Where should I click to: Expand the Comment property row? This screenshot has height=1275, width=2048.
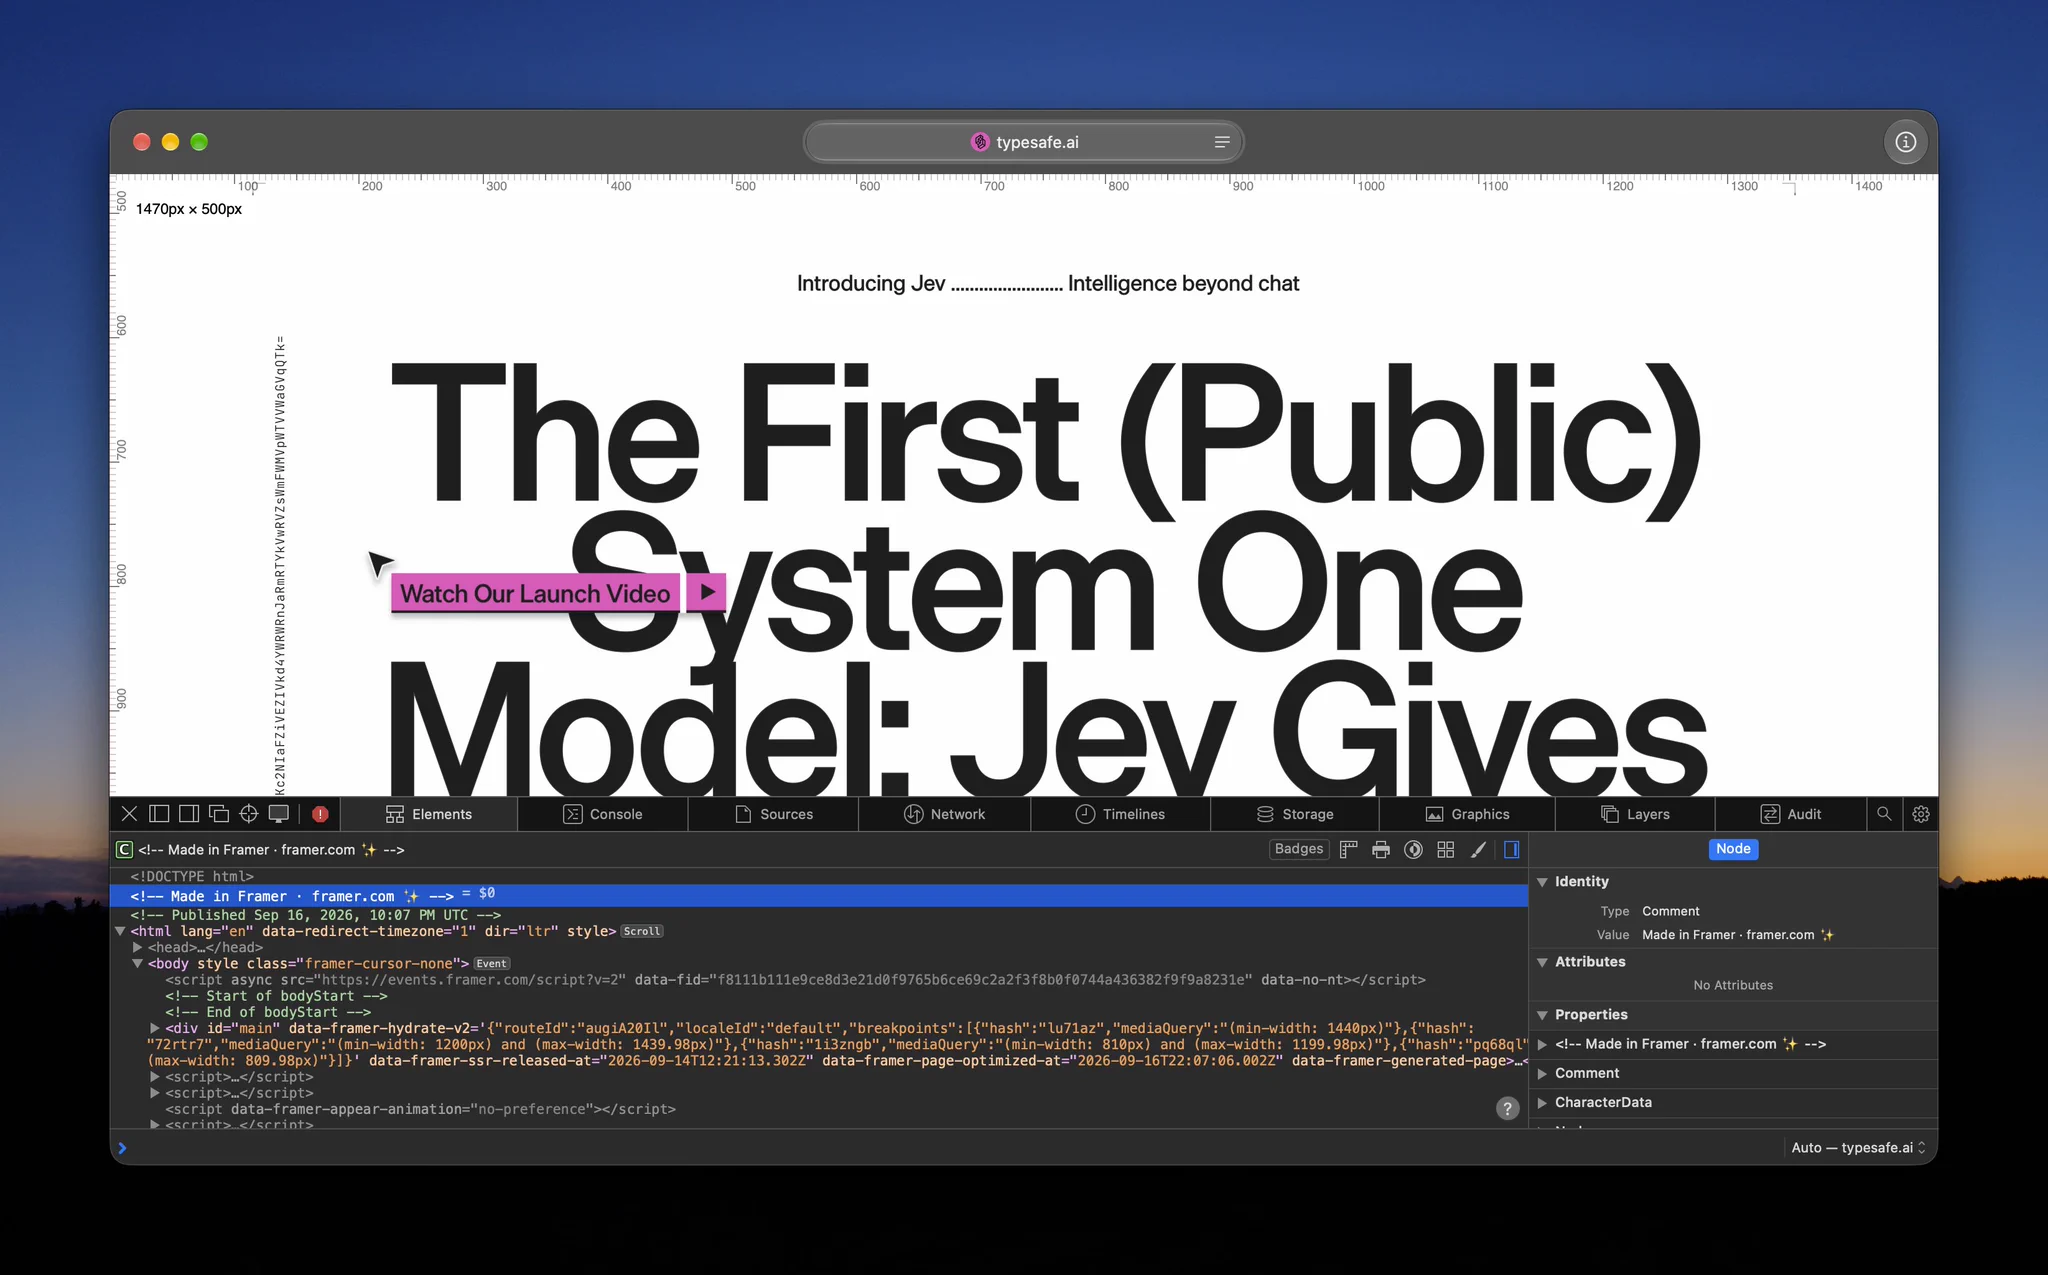[1543, 1073]
